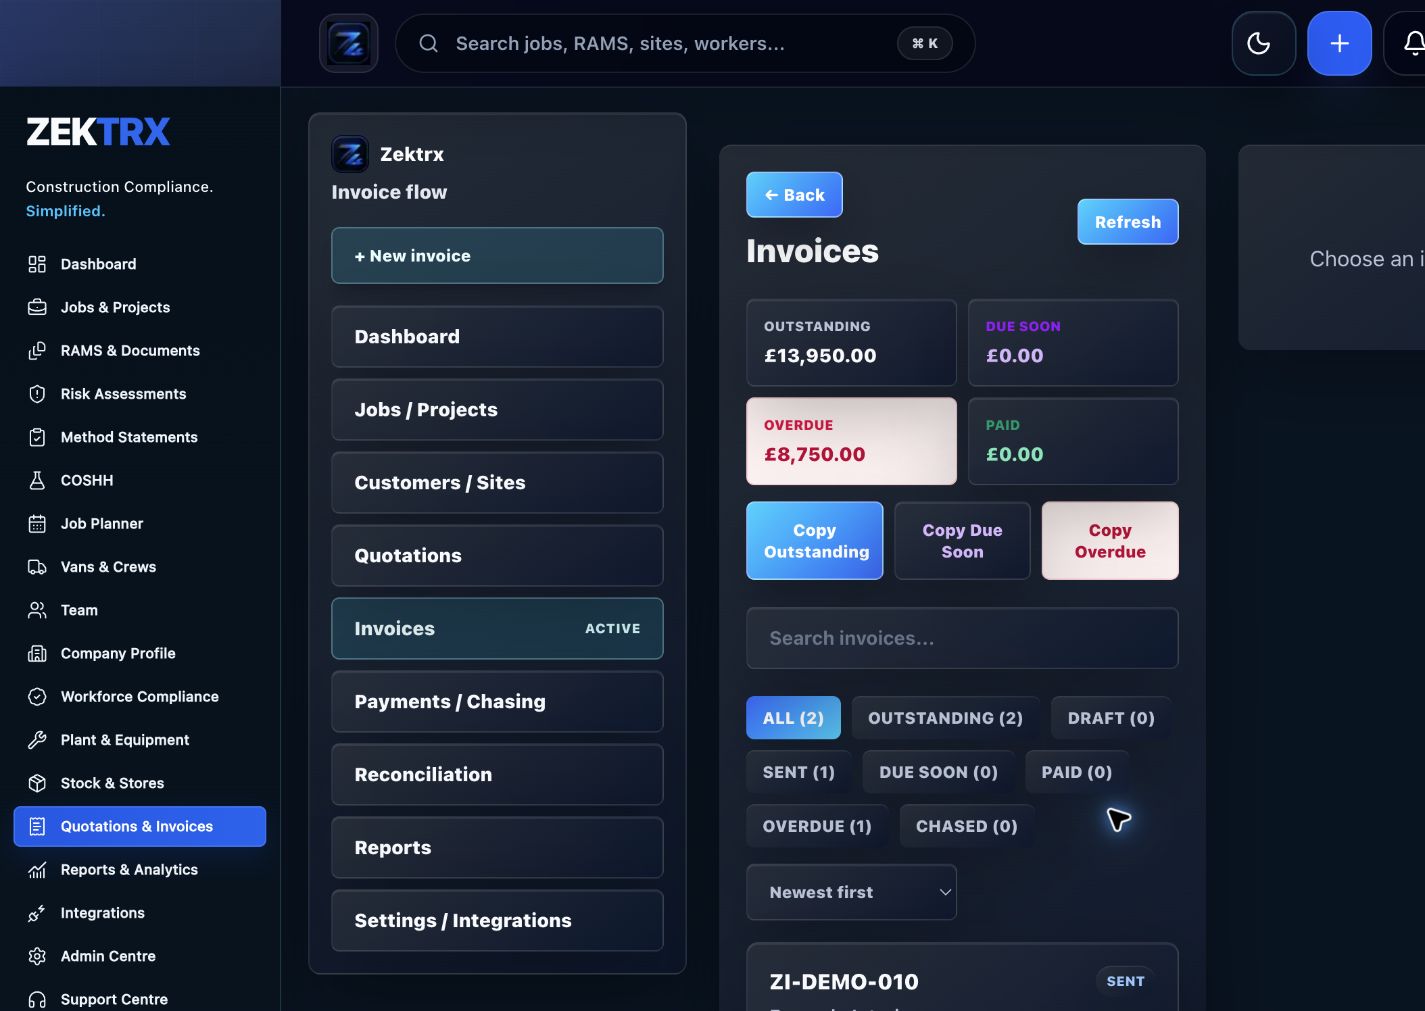Image resolution: width=1425 pixels, height=1011 pixels.
Task: Click the Zektrx app logo in top bar
Action: click(x=349, y=43)
